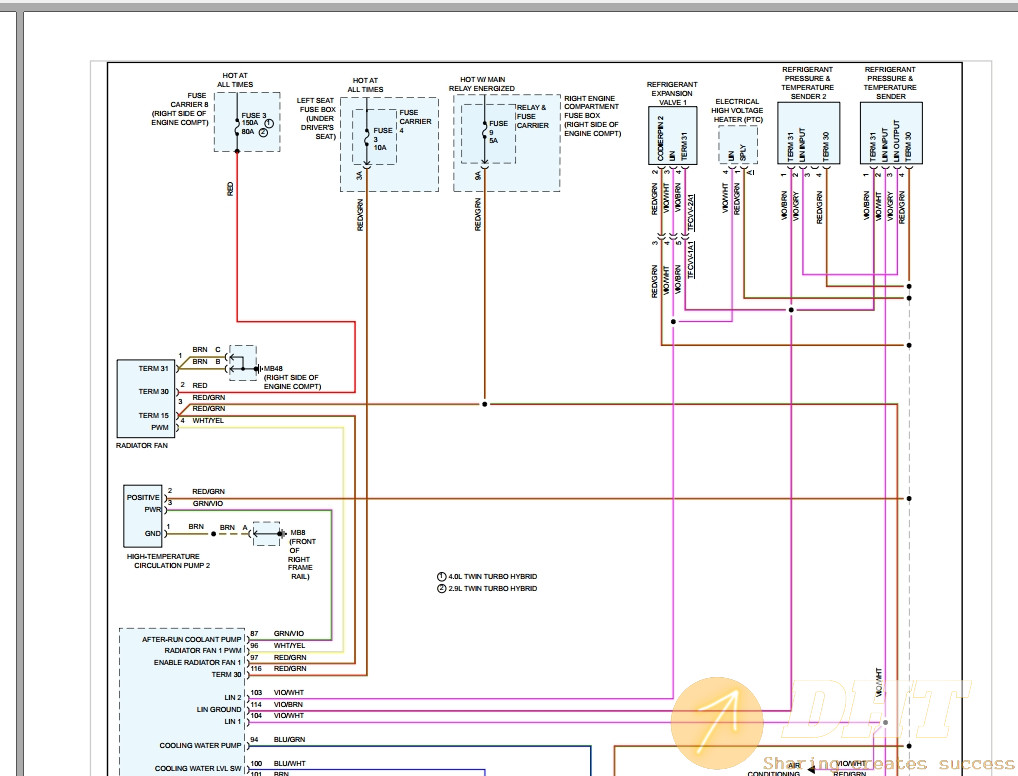
Task: Click the "2.9L TWIN TURBO HYBRID" legend note
Action: (493, 588)
